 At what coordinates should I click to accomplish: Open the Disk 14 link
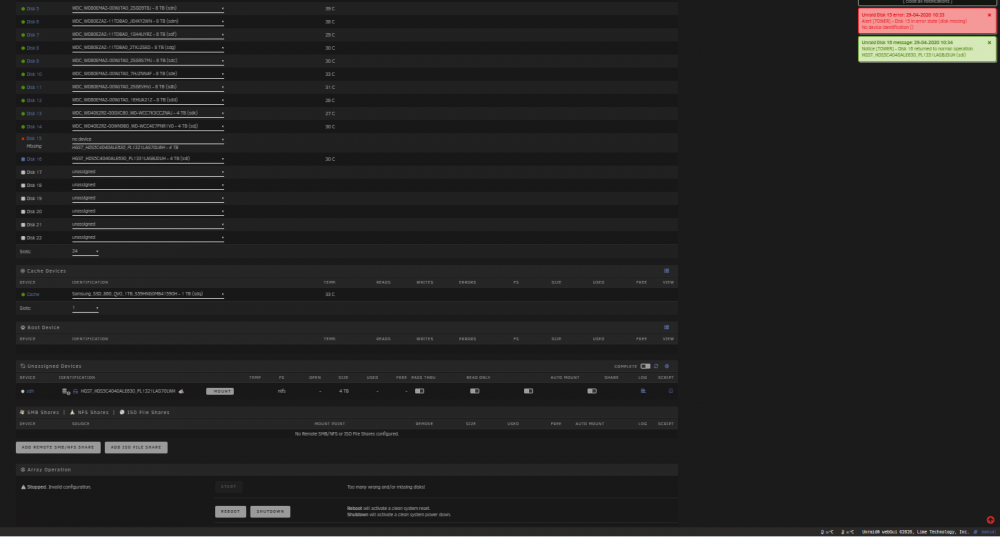point(34,127)
